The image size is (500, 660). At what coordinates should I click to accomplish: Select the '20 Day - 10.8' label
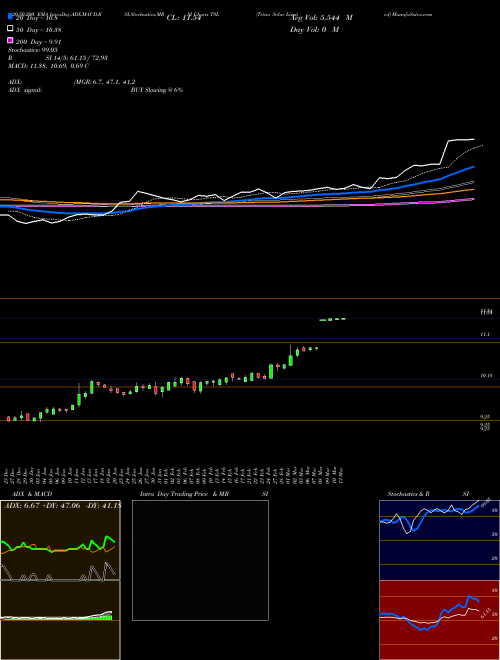36,18
